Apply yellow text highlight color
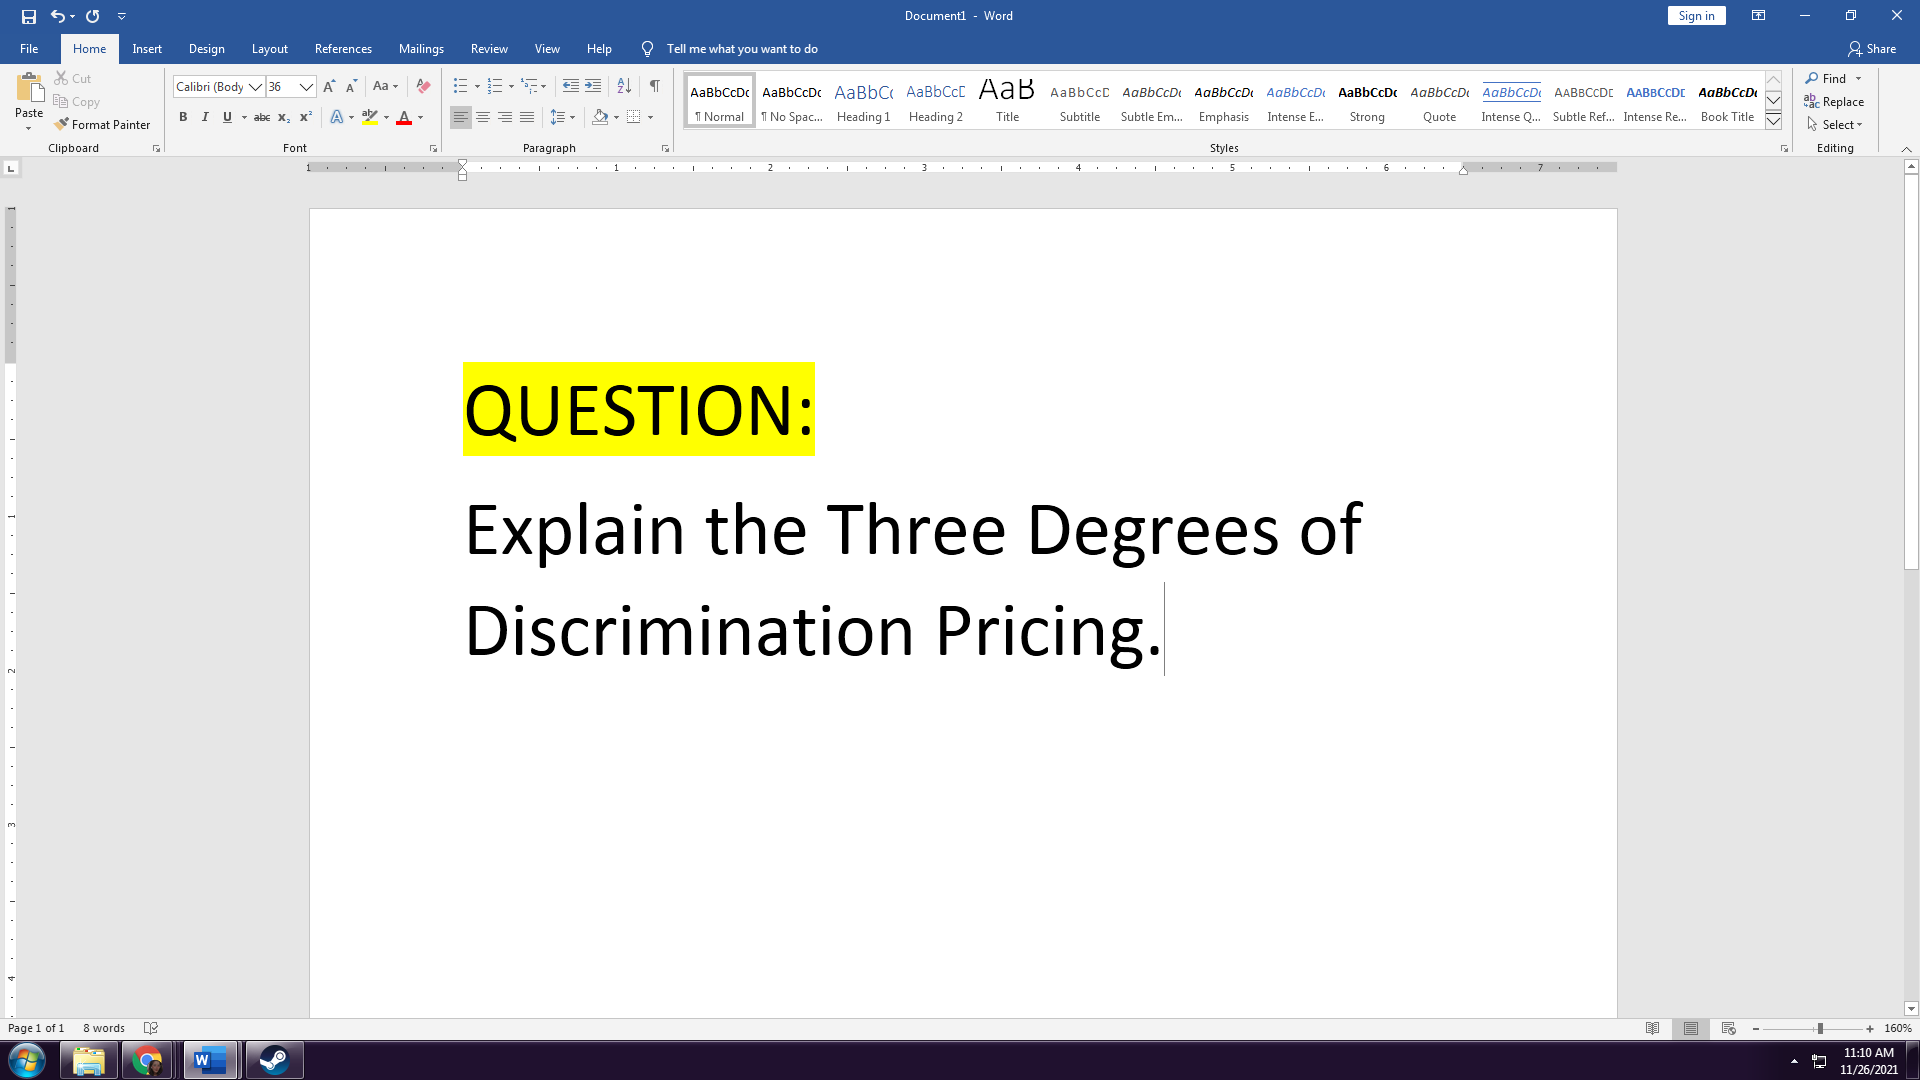The image size is (1920, 1080). click(x=369, y=118)
